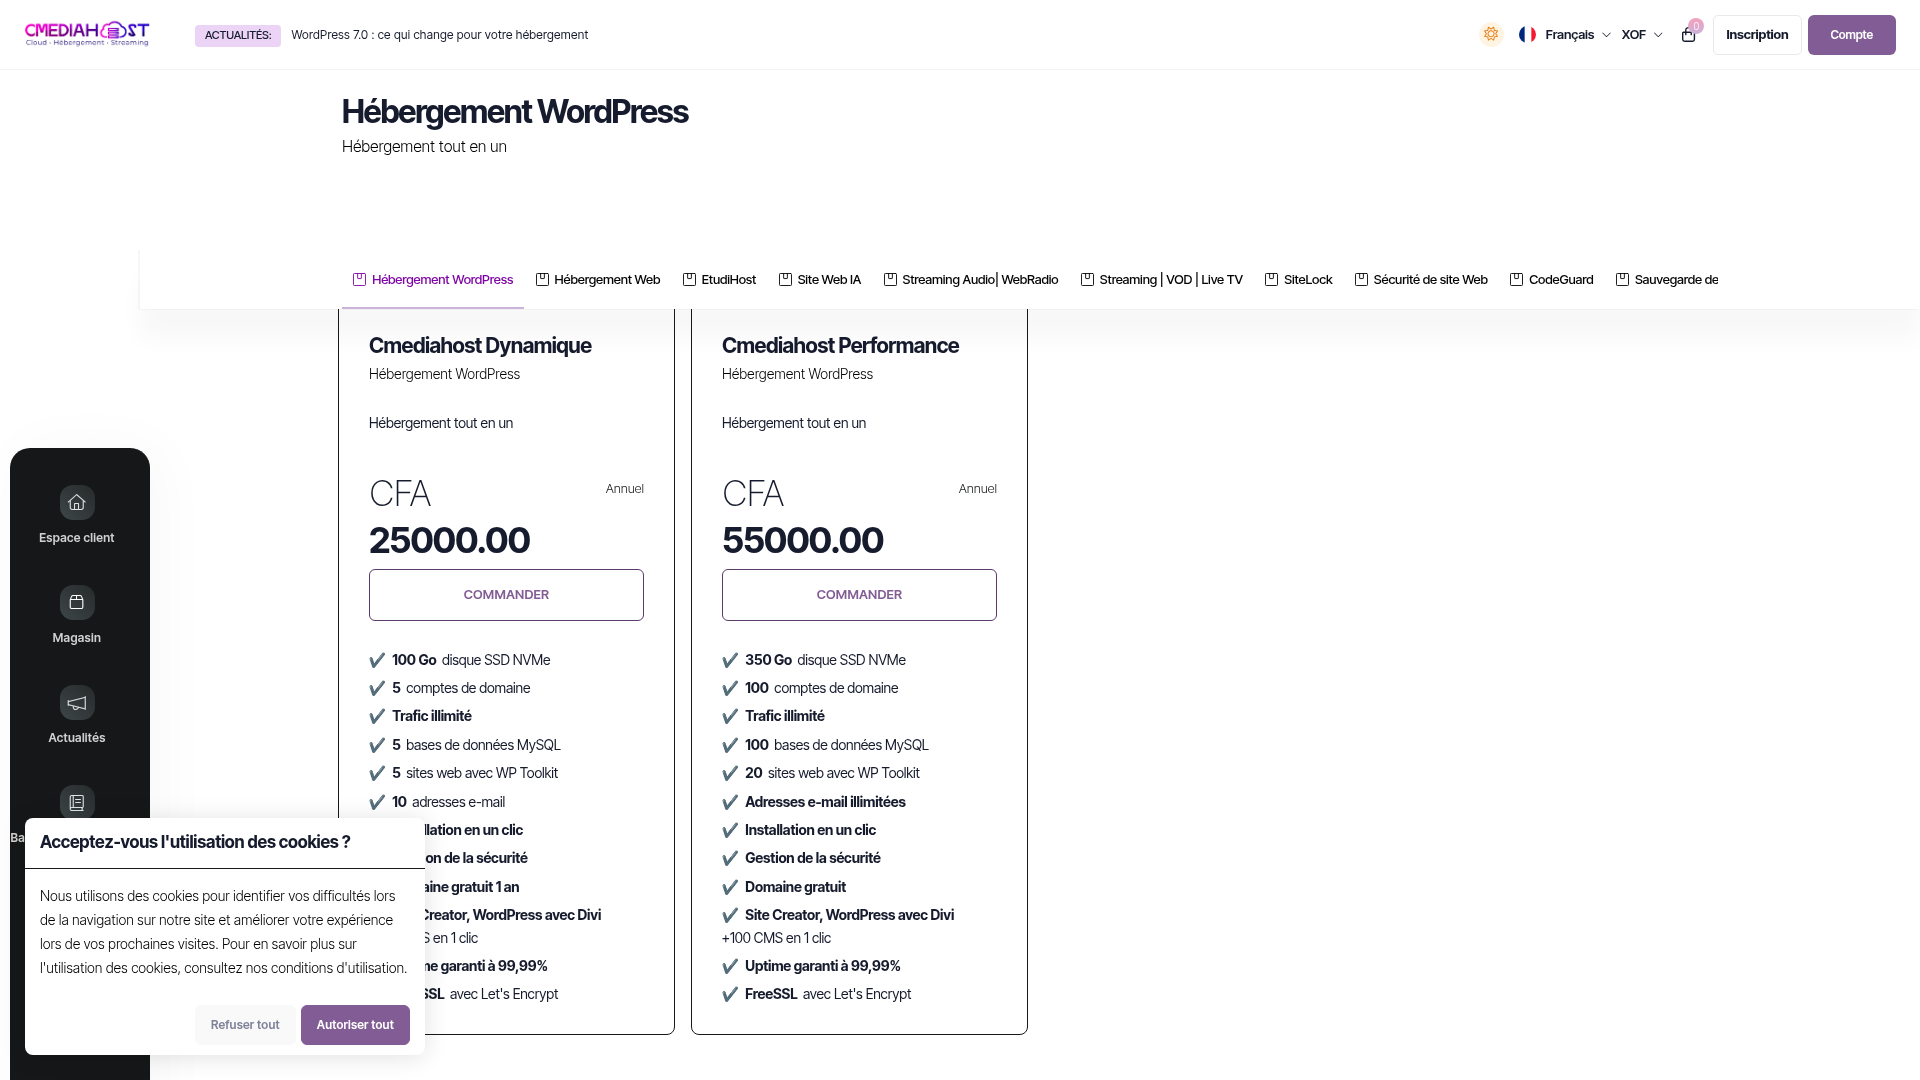Select the Hébergement WordPress tab
This screenshot has width=1920, height=1080.
tap(433, 280)
